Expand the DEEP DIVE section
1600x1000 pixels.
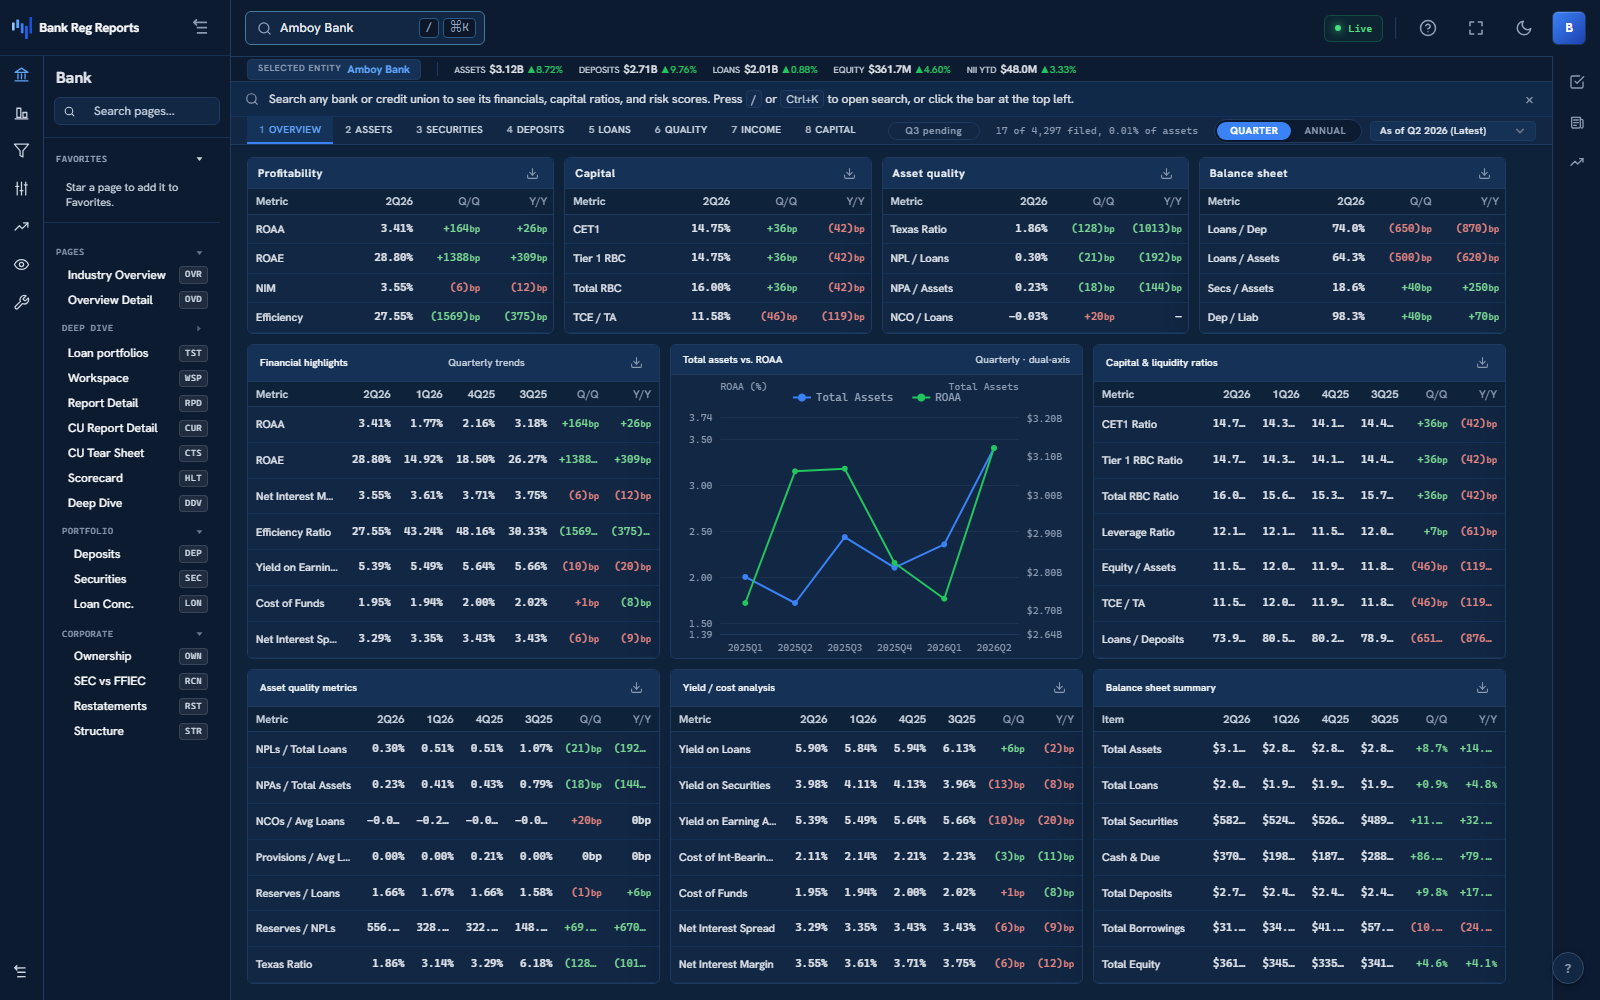point(199,328)
